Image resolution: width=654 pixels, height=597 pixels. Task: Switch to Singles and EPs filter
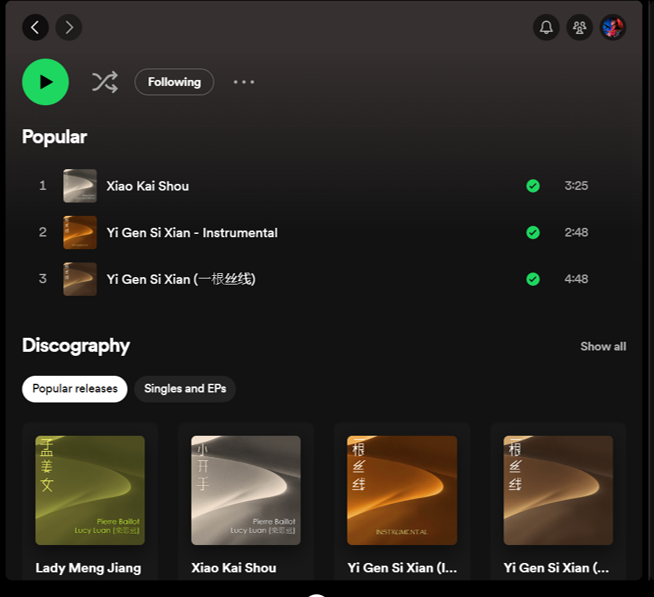pyautogui.click(x=185, y=389)
